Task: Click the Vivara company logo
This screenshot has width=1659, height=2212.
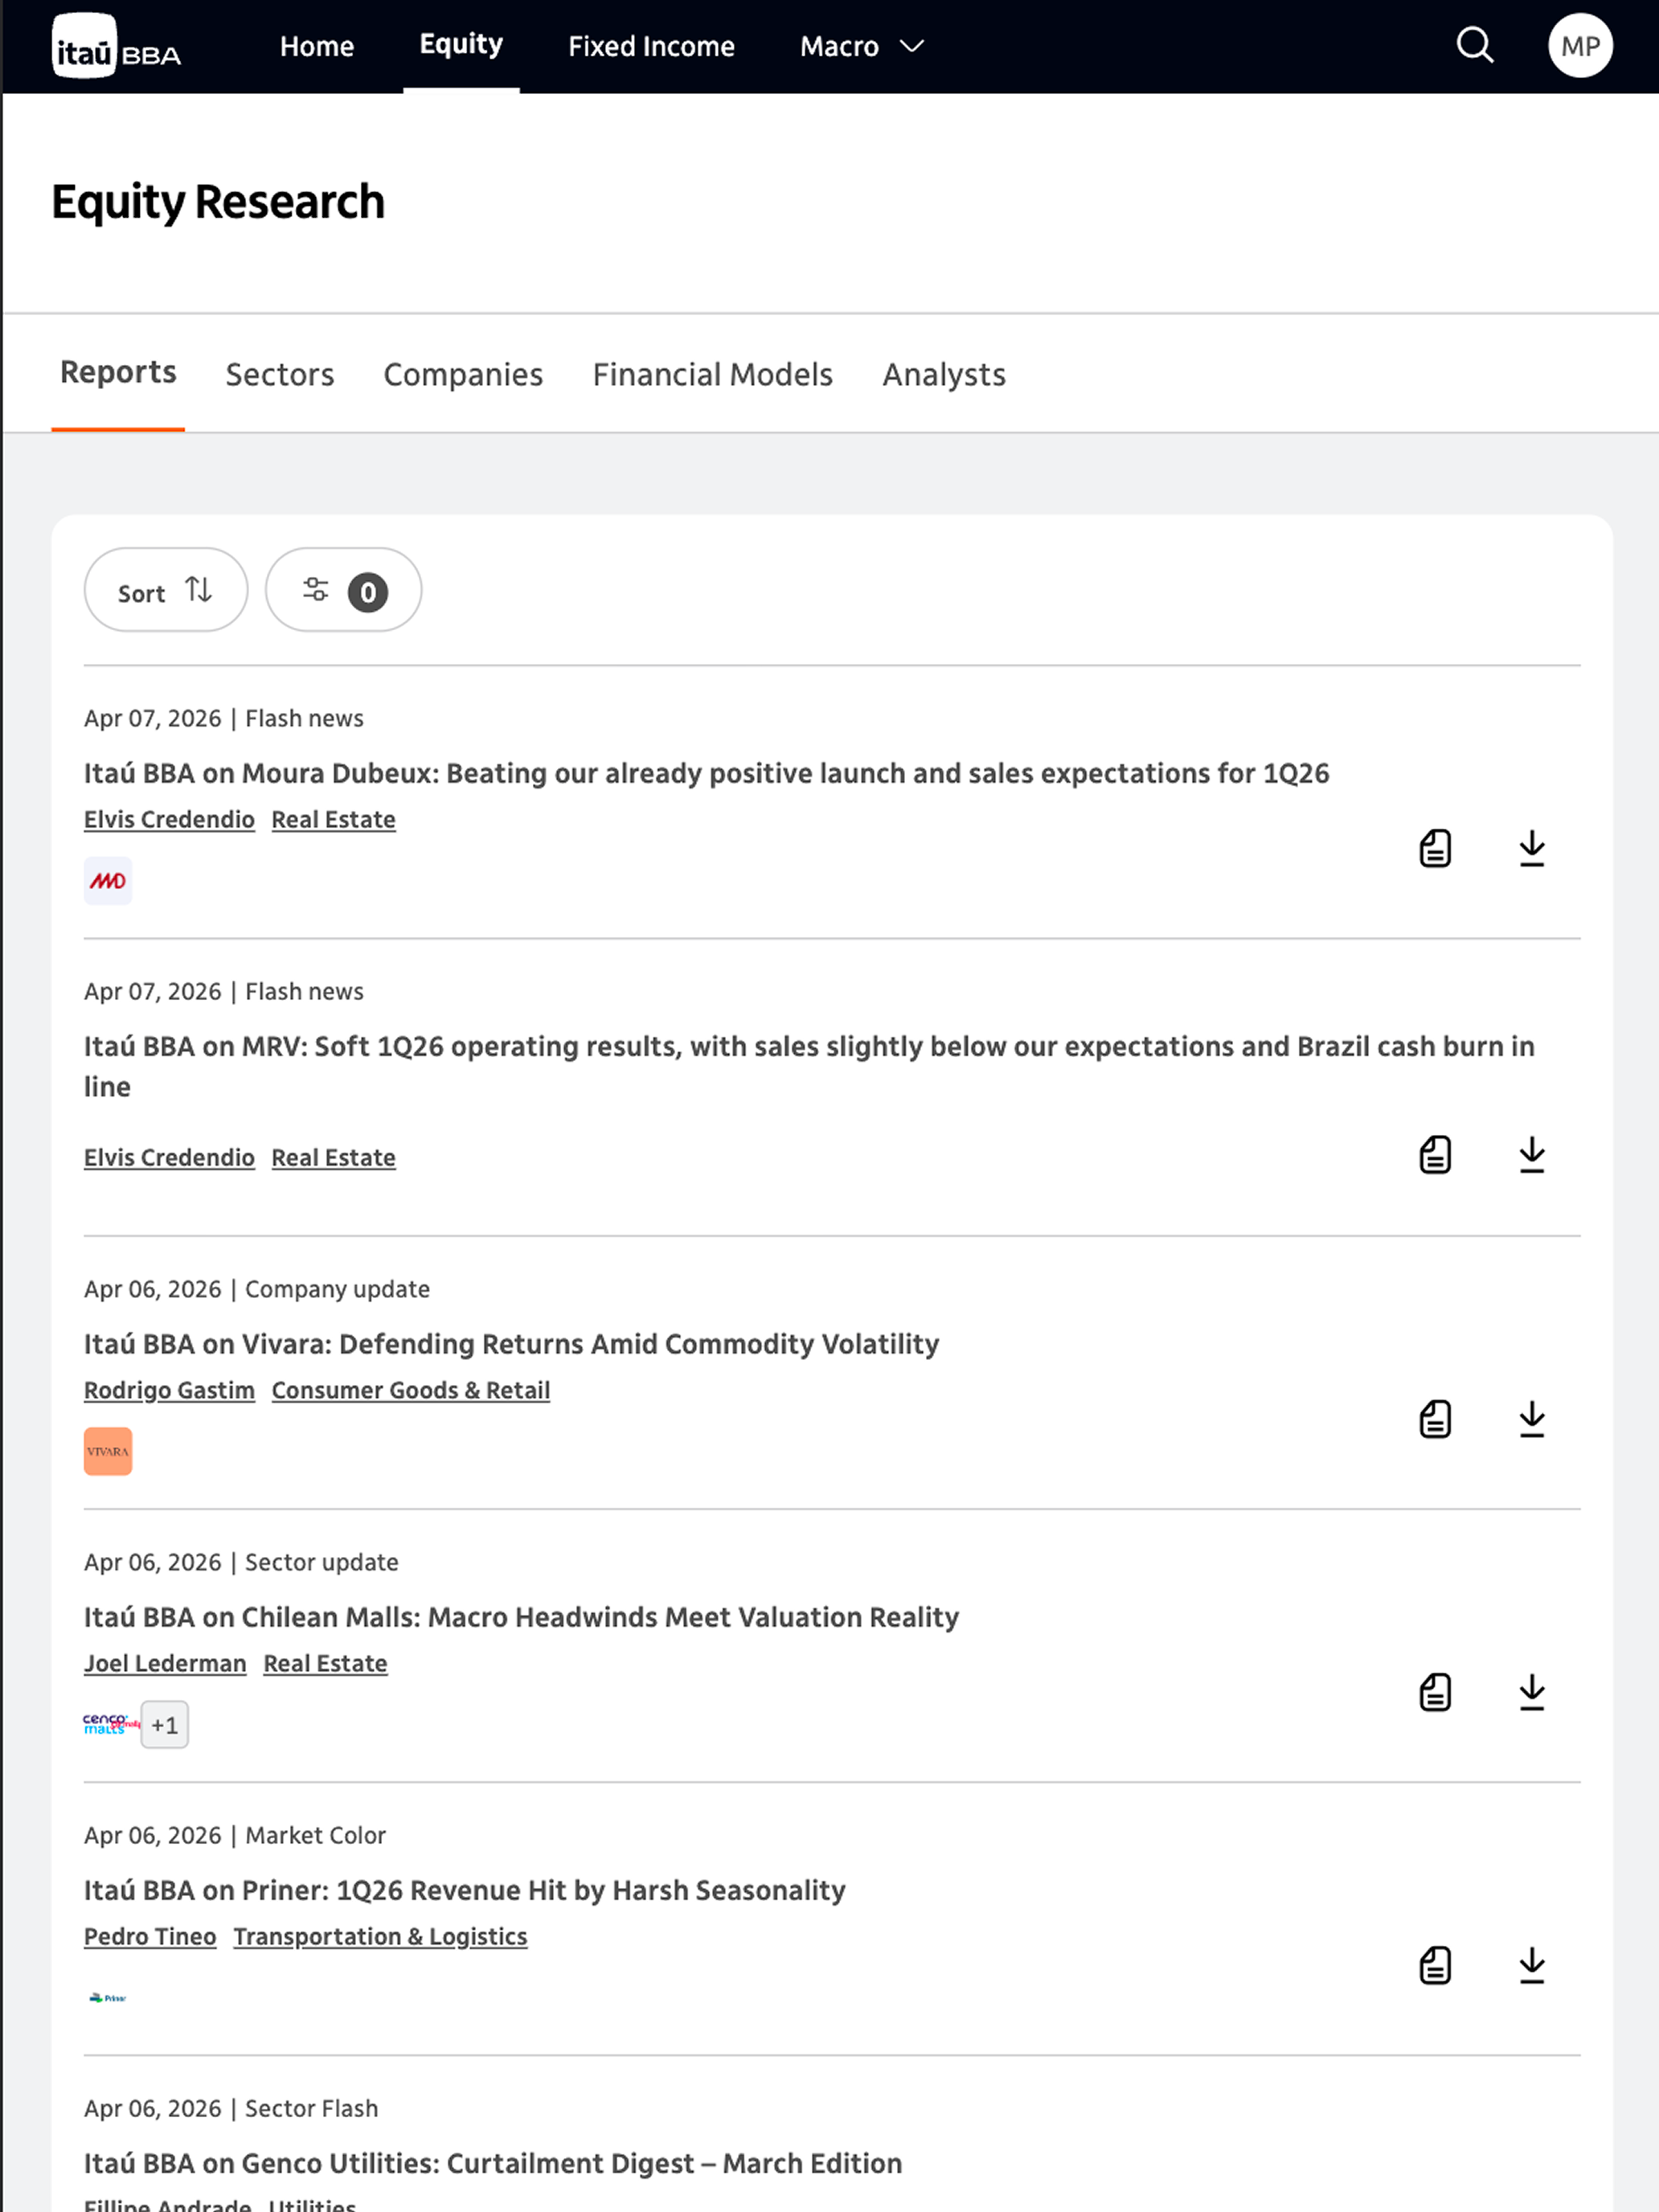Action: [x=108, y=1451]
